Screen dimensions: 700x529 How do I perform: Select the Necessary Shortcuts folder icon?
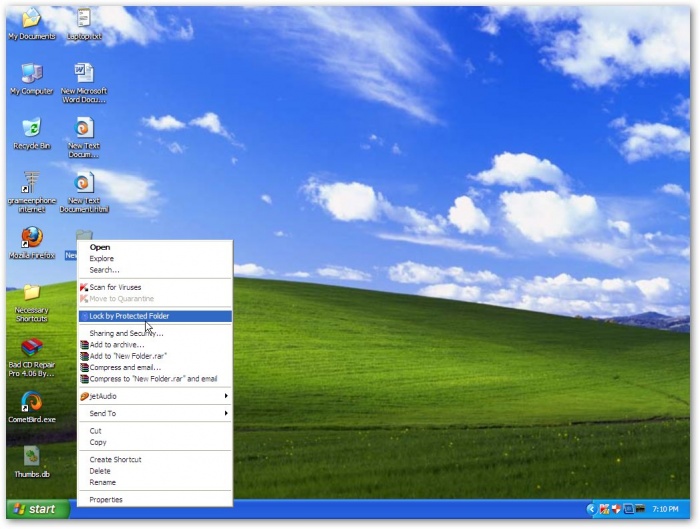31,293
